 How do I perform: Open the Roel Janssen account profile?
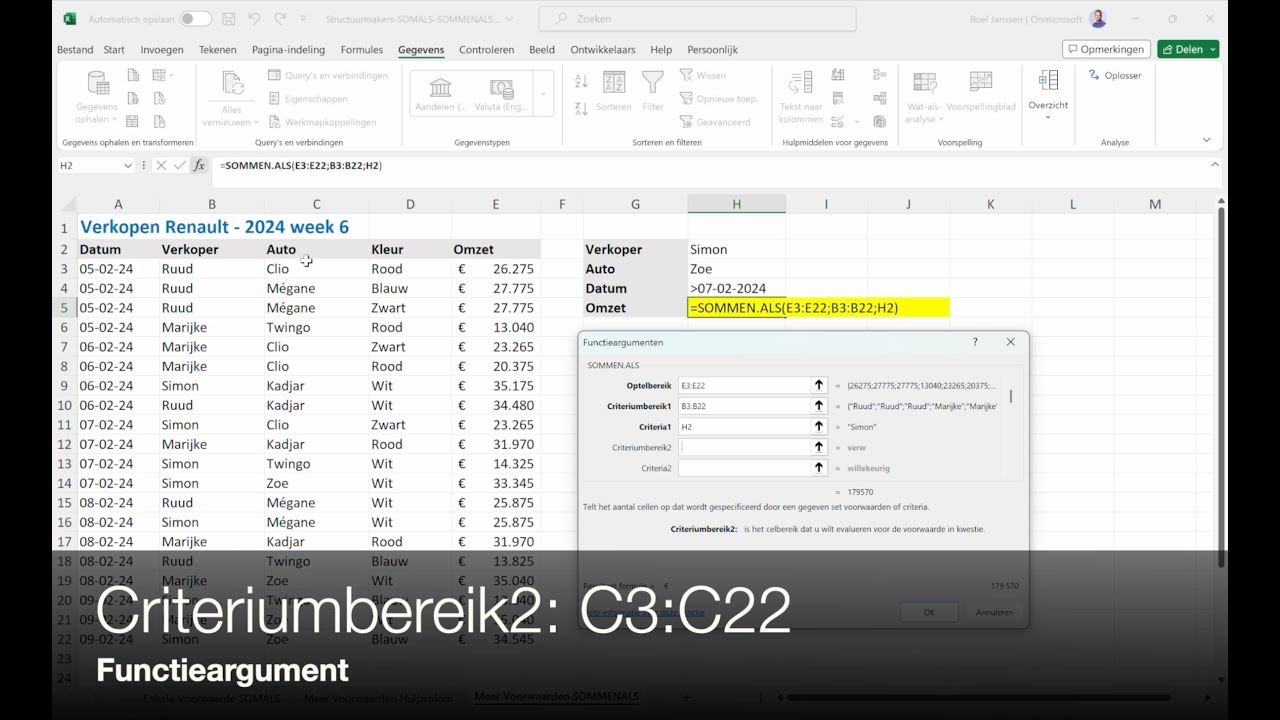(1099, 19)
